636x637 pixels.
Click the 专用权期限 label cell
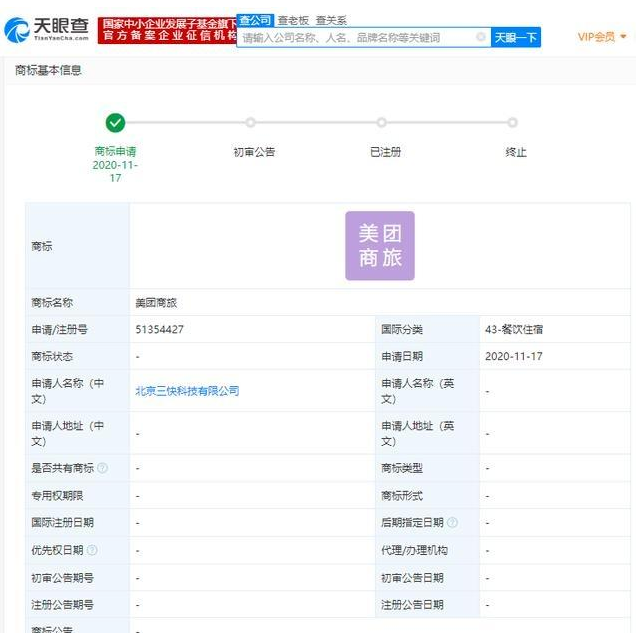tap(78, 495)
